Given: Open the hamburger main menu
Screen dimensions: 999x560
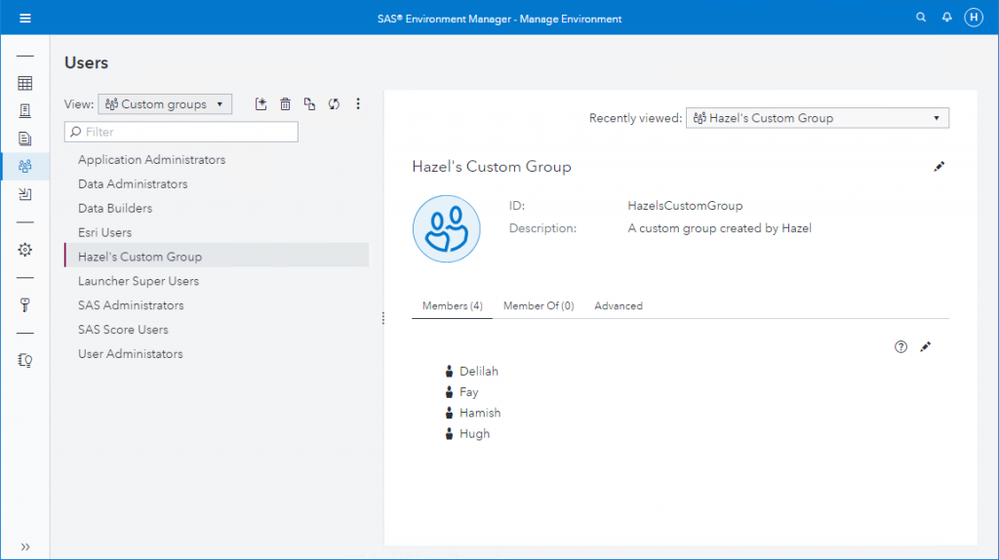Looking at the screenshot, I should (25, 18).
